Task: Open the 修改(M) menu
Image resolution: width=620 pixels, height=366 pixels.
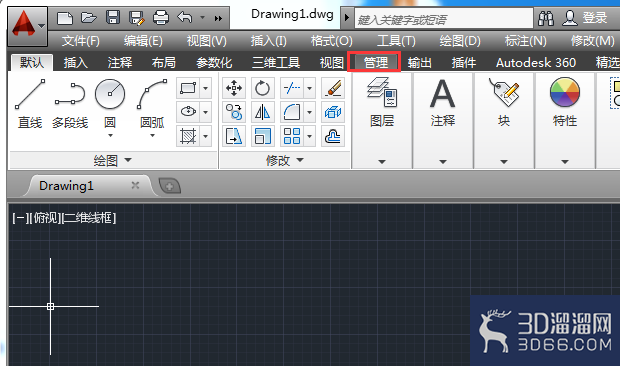Action: coord(592,41)
